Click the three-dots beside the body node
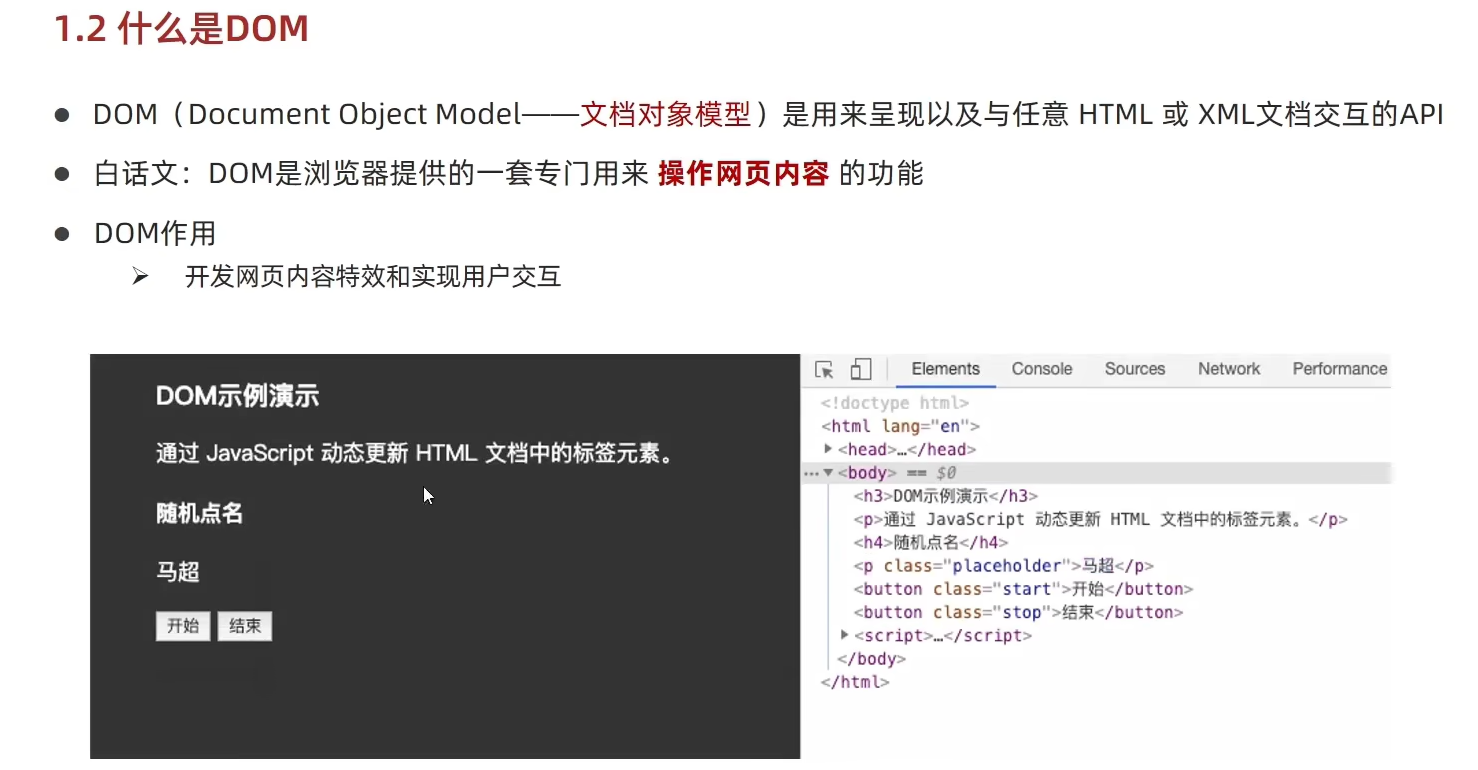 tap(811, 473)
